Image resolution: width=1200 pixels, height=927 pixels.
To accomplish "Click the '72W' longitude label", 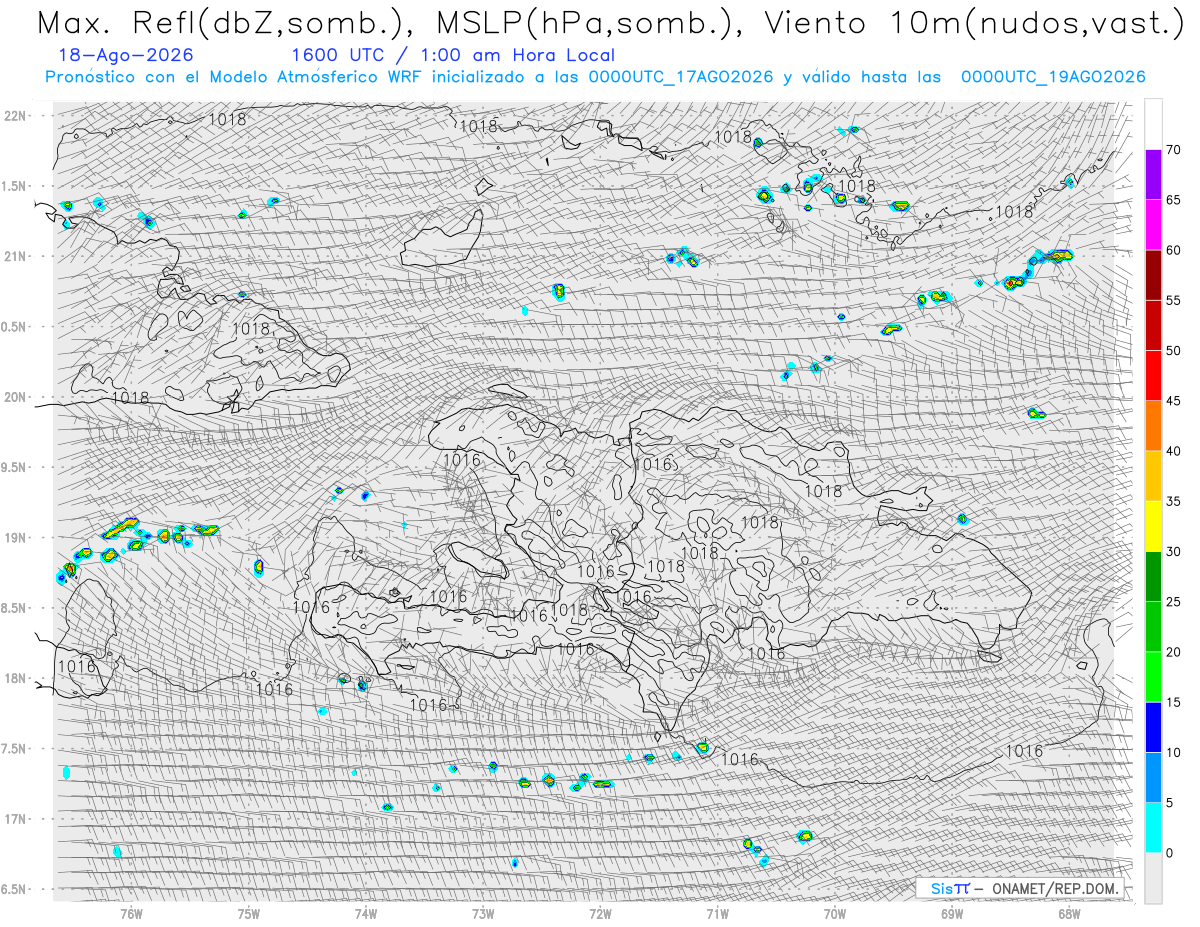I will tap(600, 913).
